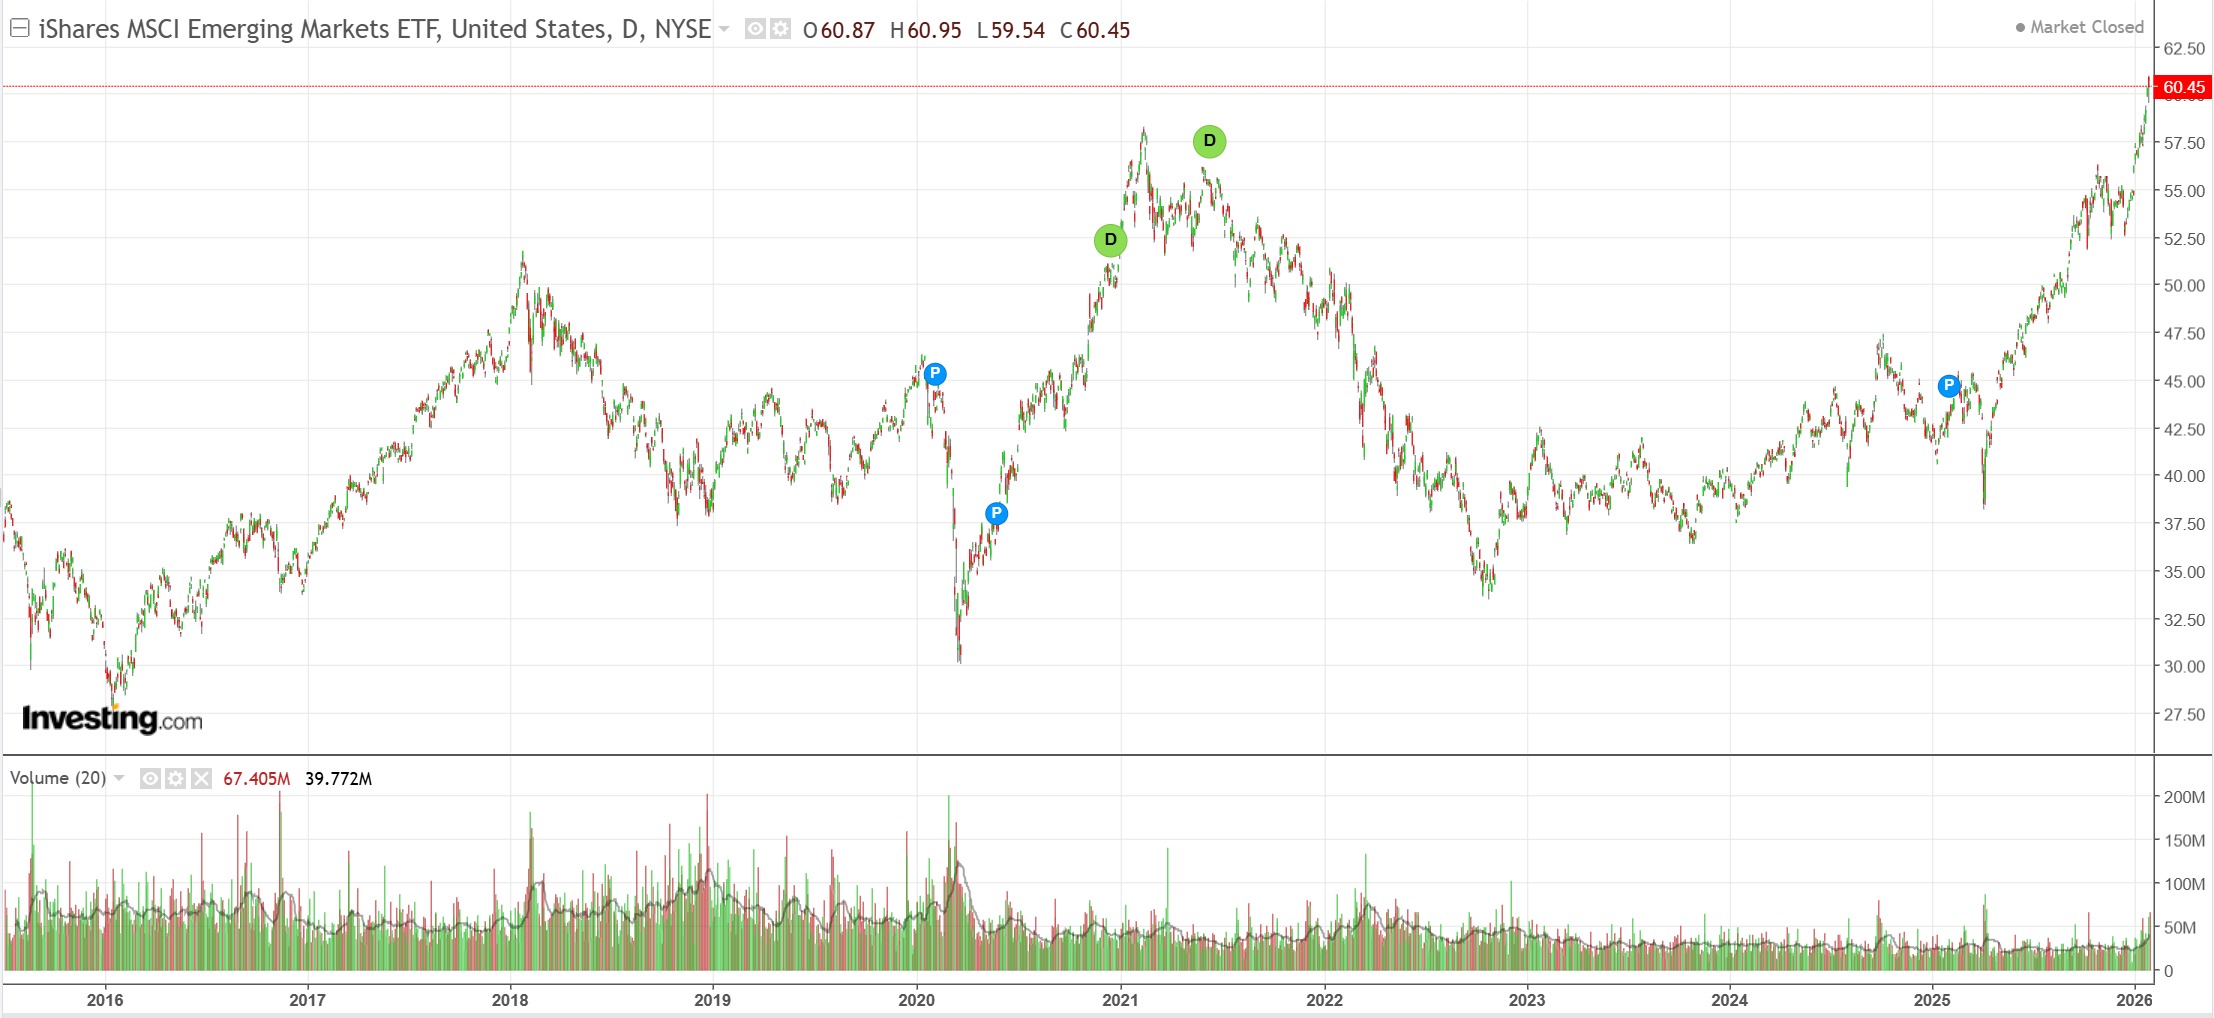Click the open value 60.87
The image size is (2214, 1018).
(848, 30)
